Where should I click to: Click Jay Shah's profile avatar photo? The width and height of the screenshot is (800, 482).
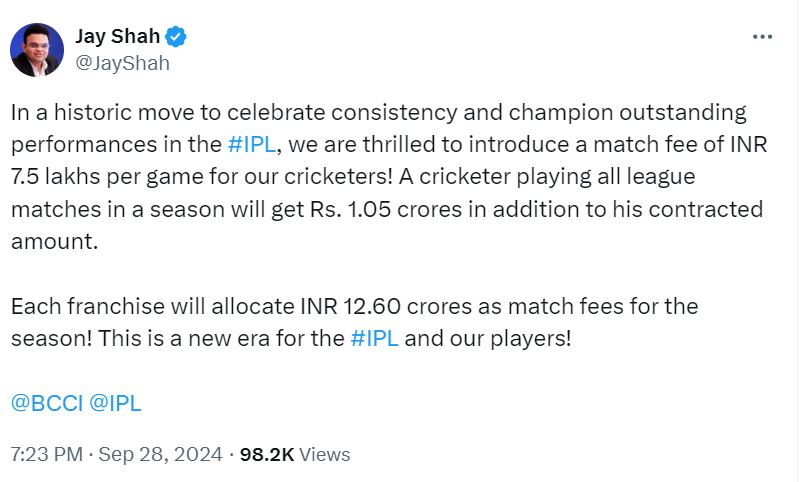click(x=37, y=50)
